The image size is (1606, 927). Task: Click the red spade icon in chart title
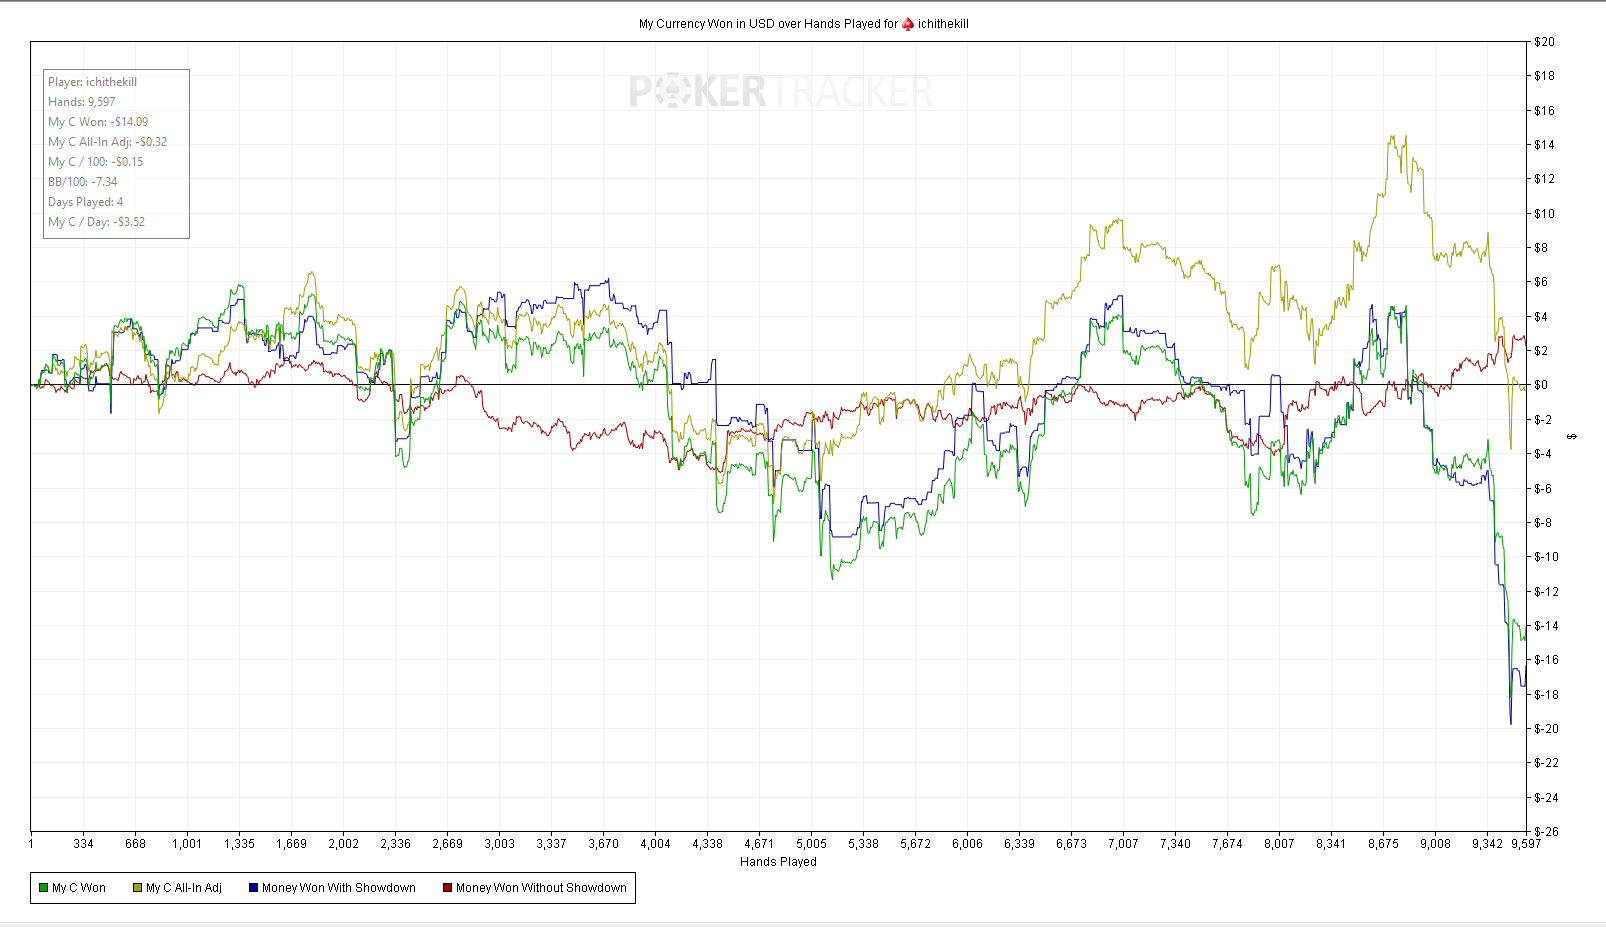[908, 24]
